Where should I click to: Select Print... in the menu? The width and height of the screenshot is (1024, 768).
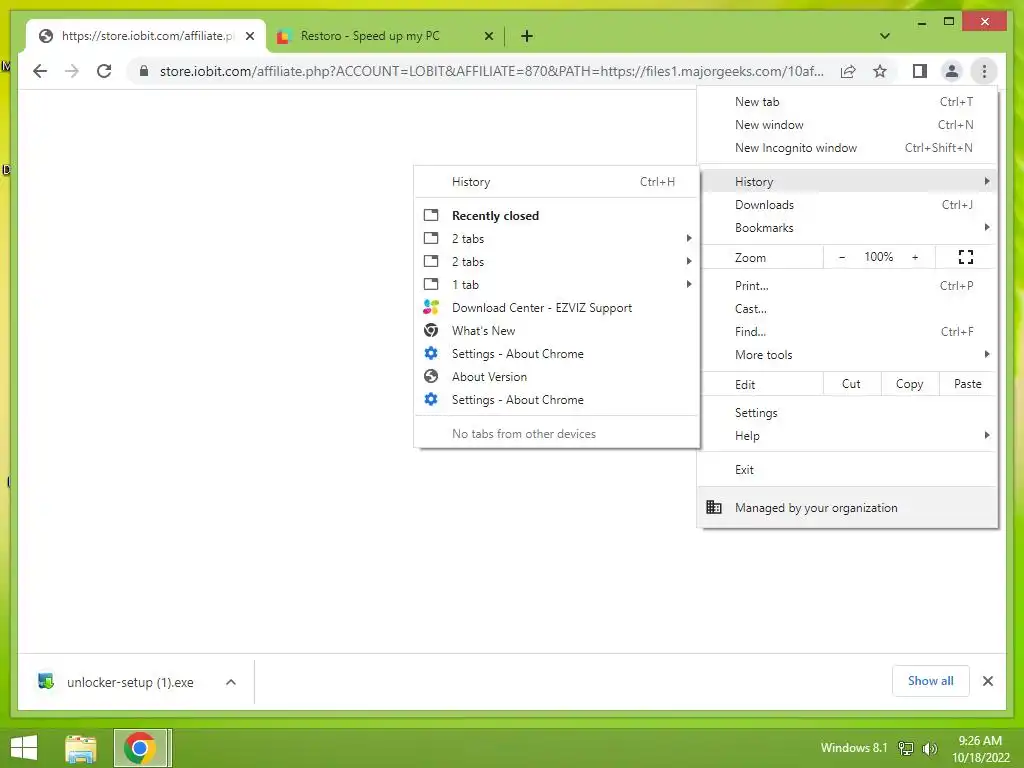click(x=848, y=285)
